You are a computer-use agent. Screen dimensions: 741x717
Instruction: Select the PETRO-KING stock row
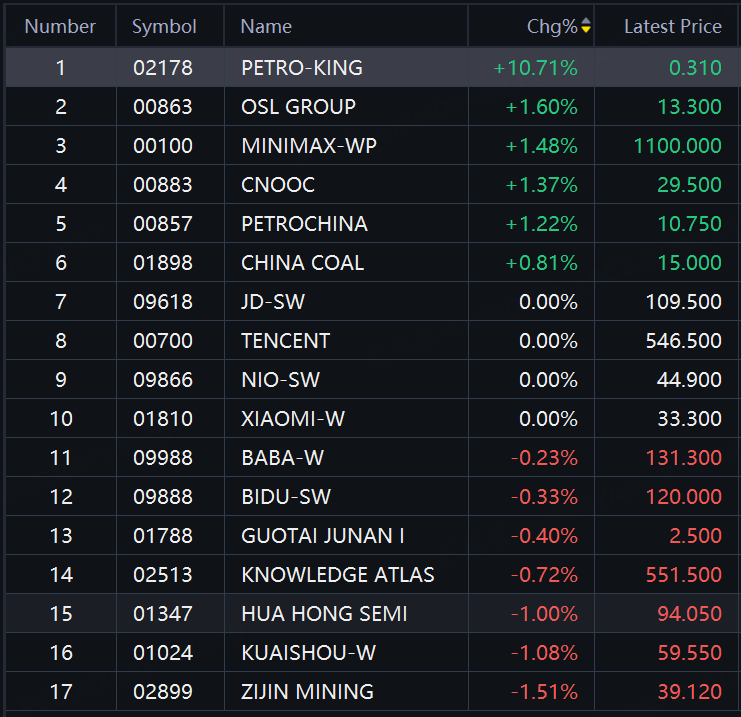point(301,68)
